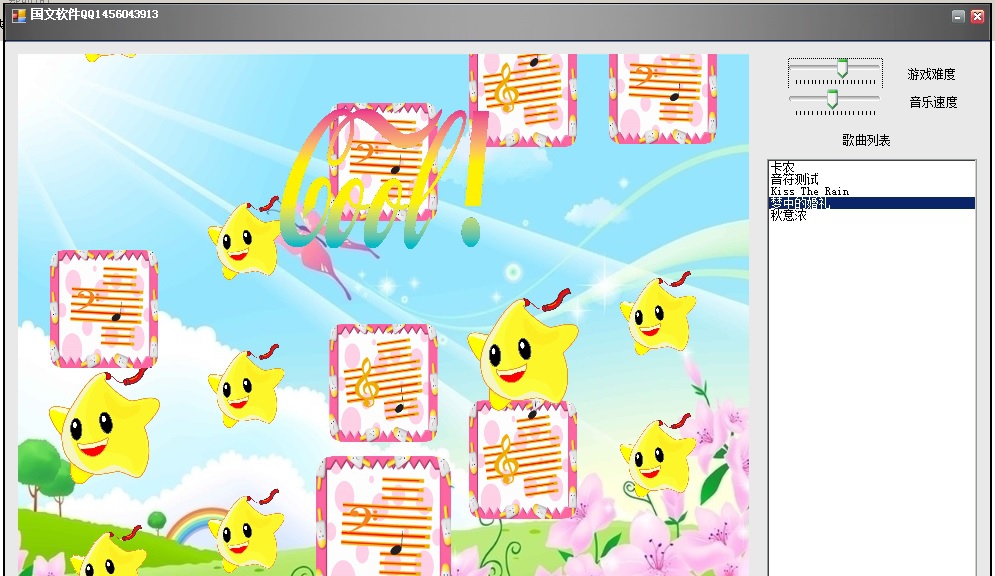Click the 歌曲列表 heading
Image resolution: width=995 pixels, height=576 pixels.
pyautogui.click(x=866, y=140)
